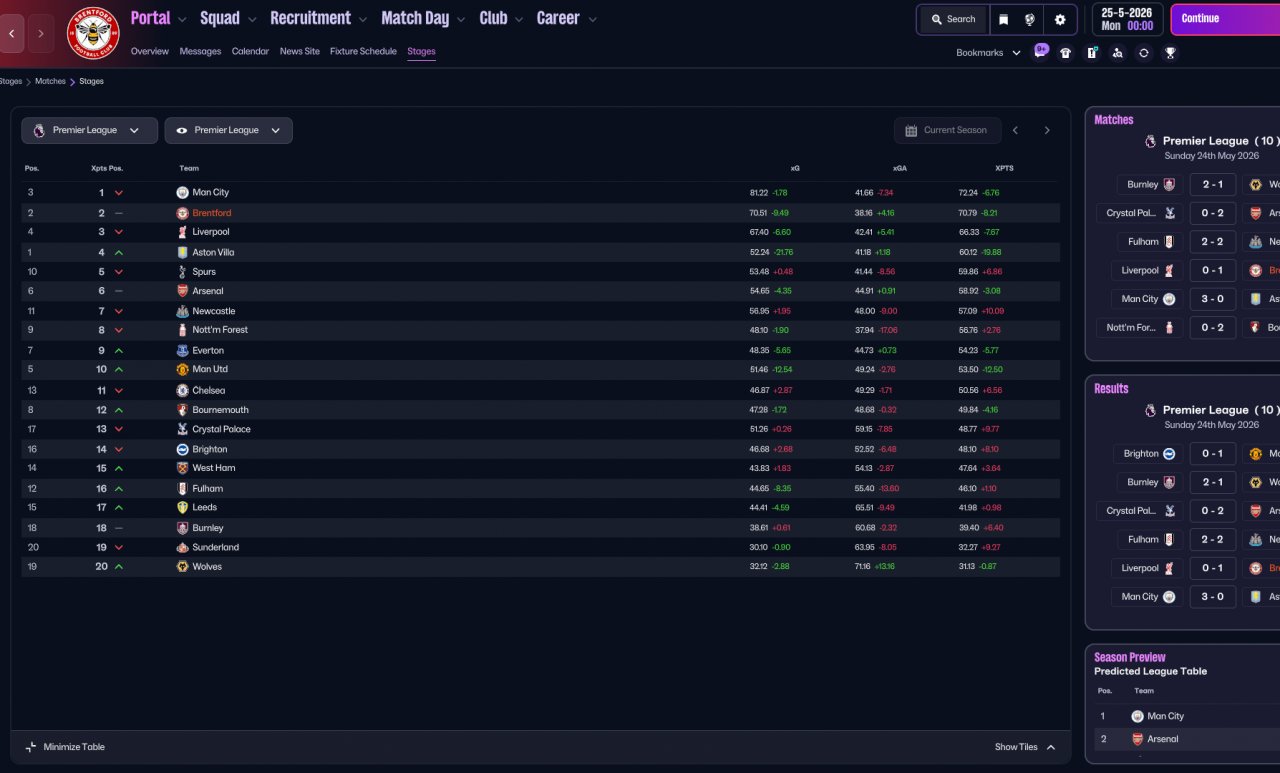Expand the Career menu chevron
Image resolution: width=1280 pixels, height=773 pixels.
592,19
